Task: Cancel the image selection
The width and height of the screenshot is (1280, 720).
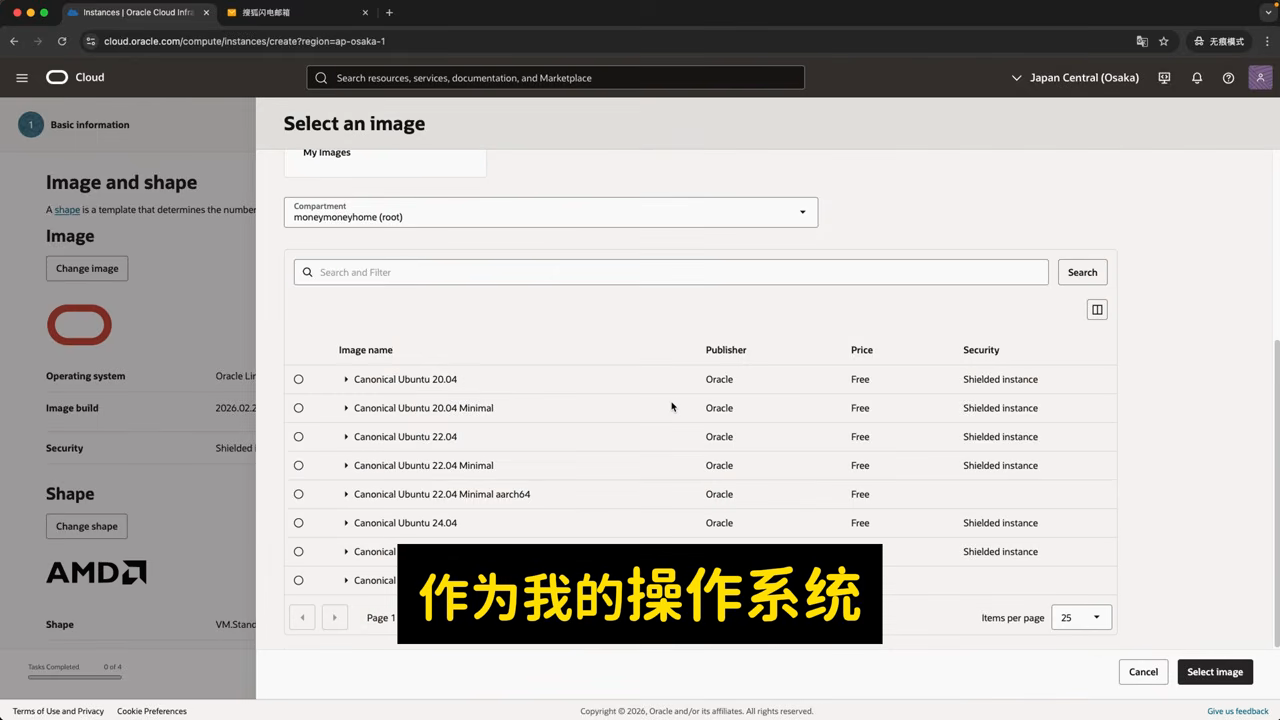Action: 1143,672
